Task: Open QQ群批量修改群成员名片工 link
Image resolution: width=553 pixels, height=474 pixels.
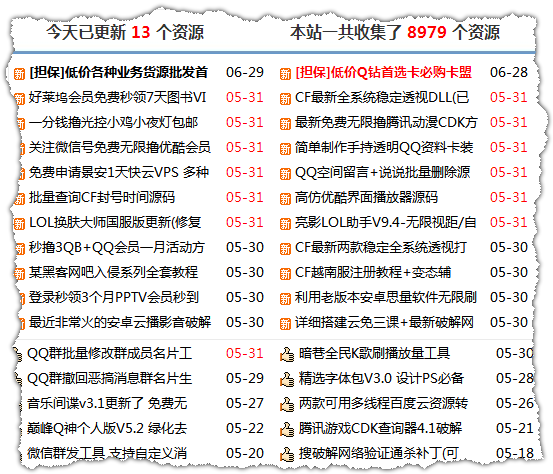Action: tap(110, 353)
